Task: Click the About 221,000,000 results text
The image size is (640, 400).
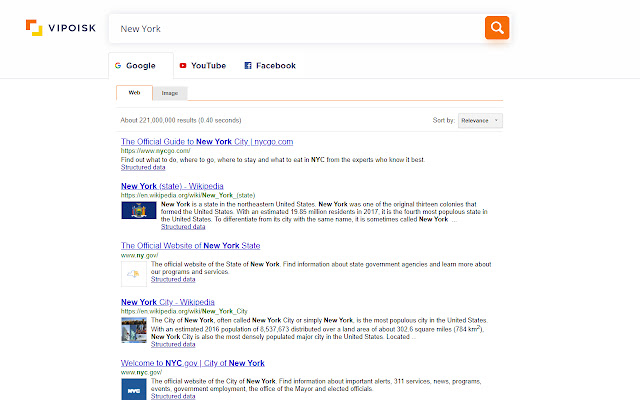Action: coord(181,120)
